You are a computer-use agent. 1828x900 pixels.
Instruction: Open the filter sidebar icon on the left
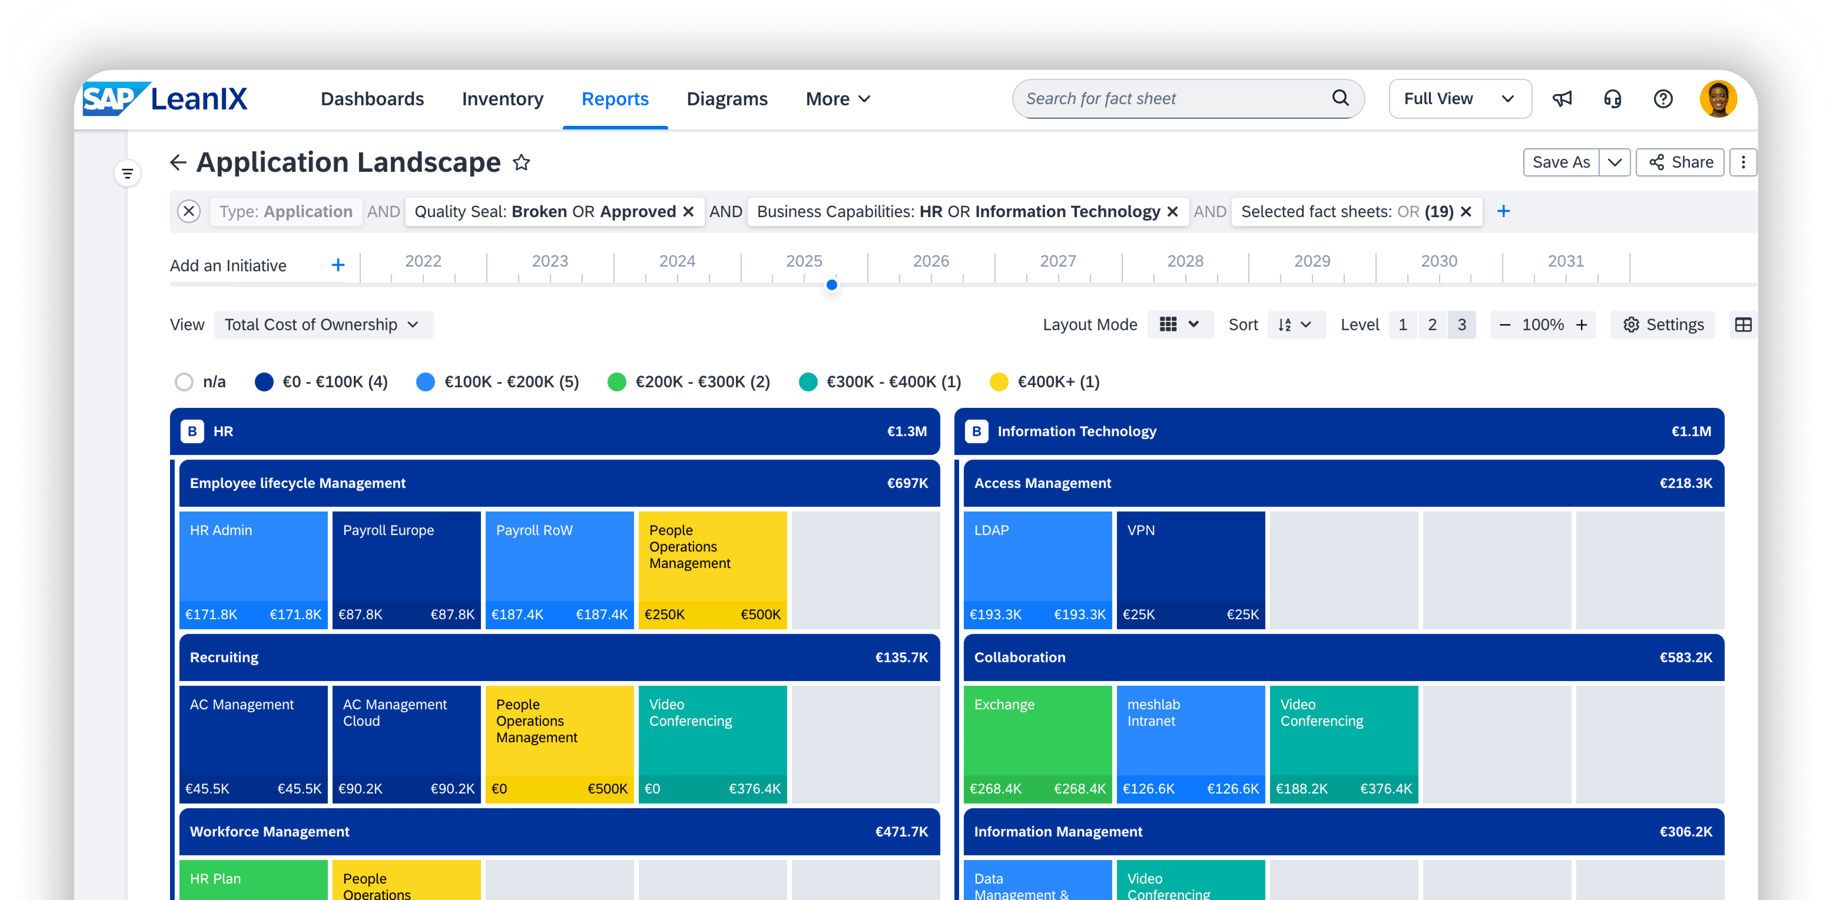[x=127, y=174]
